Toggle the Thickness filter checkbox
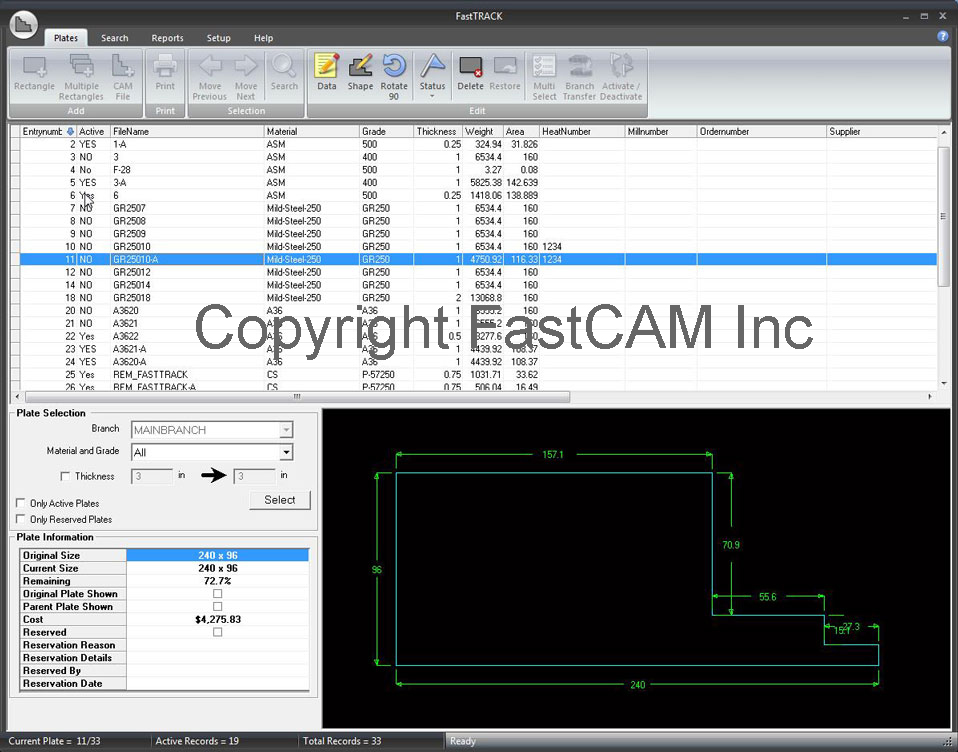The image size is (958, 752). 65,476
